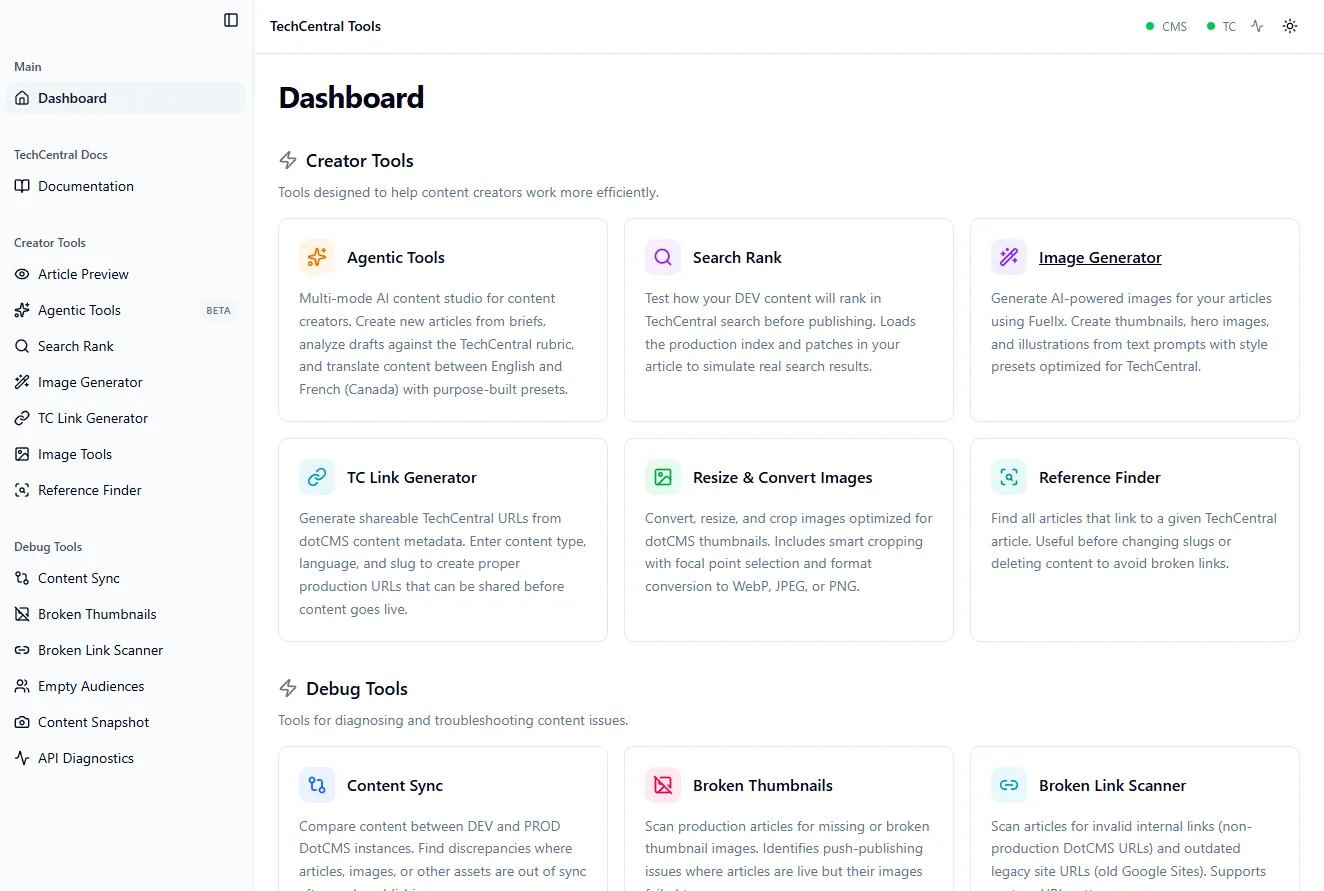Open Article Preview in the sidebar

tap(126, 274)
